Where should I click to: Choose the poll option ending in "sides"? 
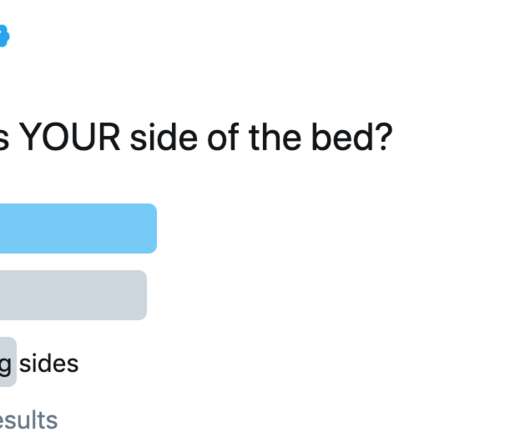(39, 364)
